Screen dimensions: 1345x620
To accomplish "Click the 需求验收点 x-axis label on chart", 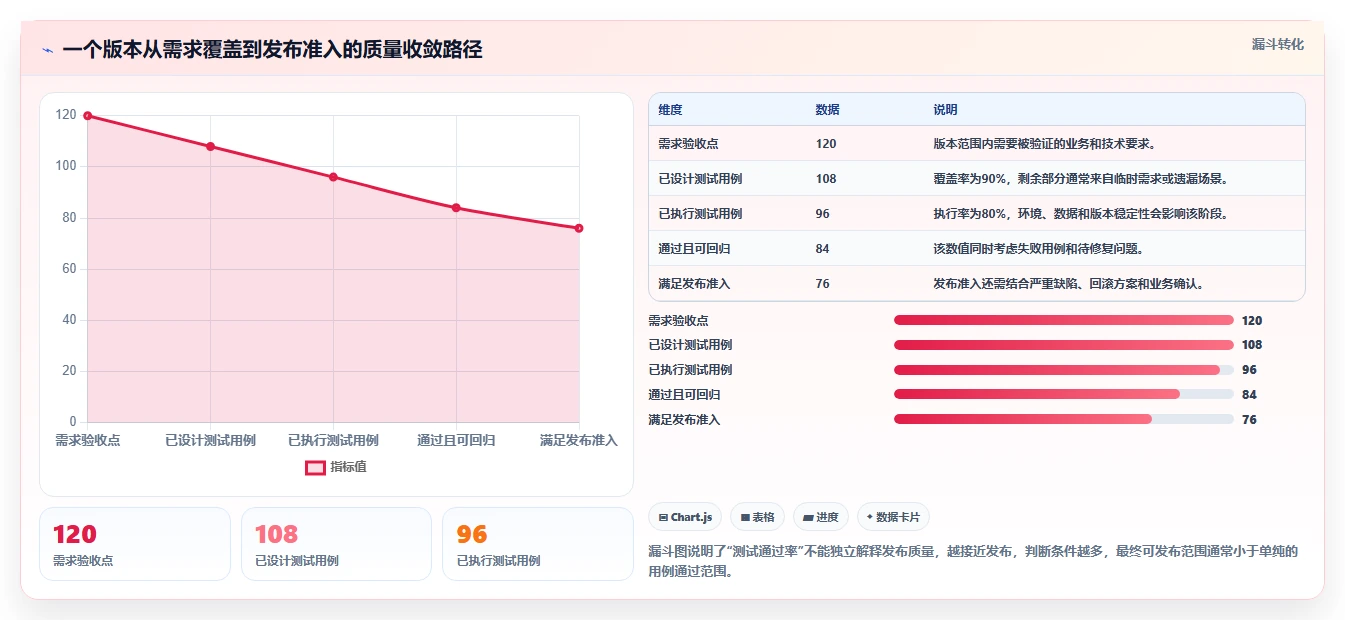I will 87,440.
